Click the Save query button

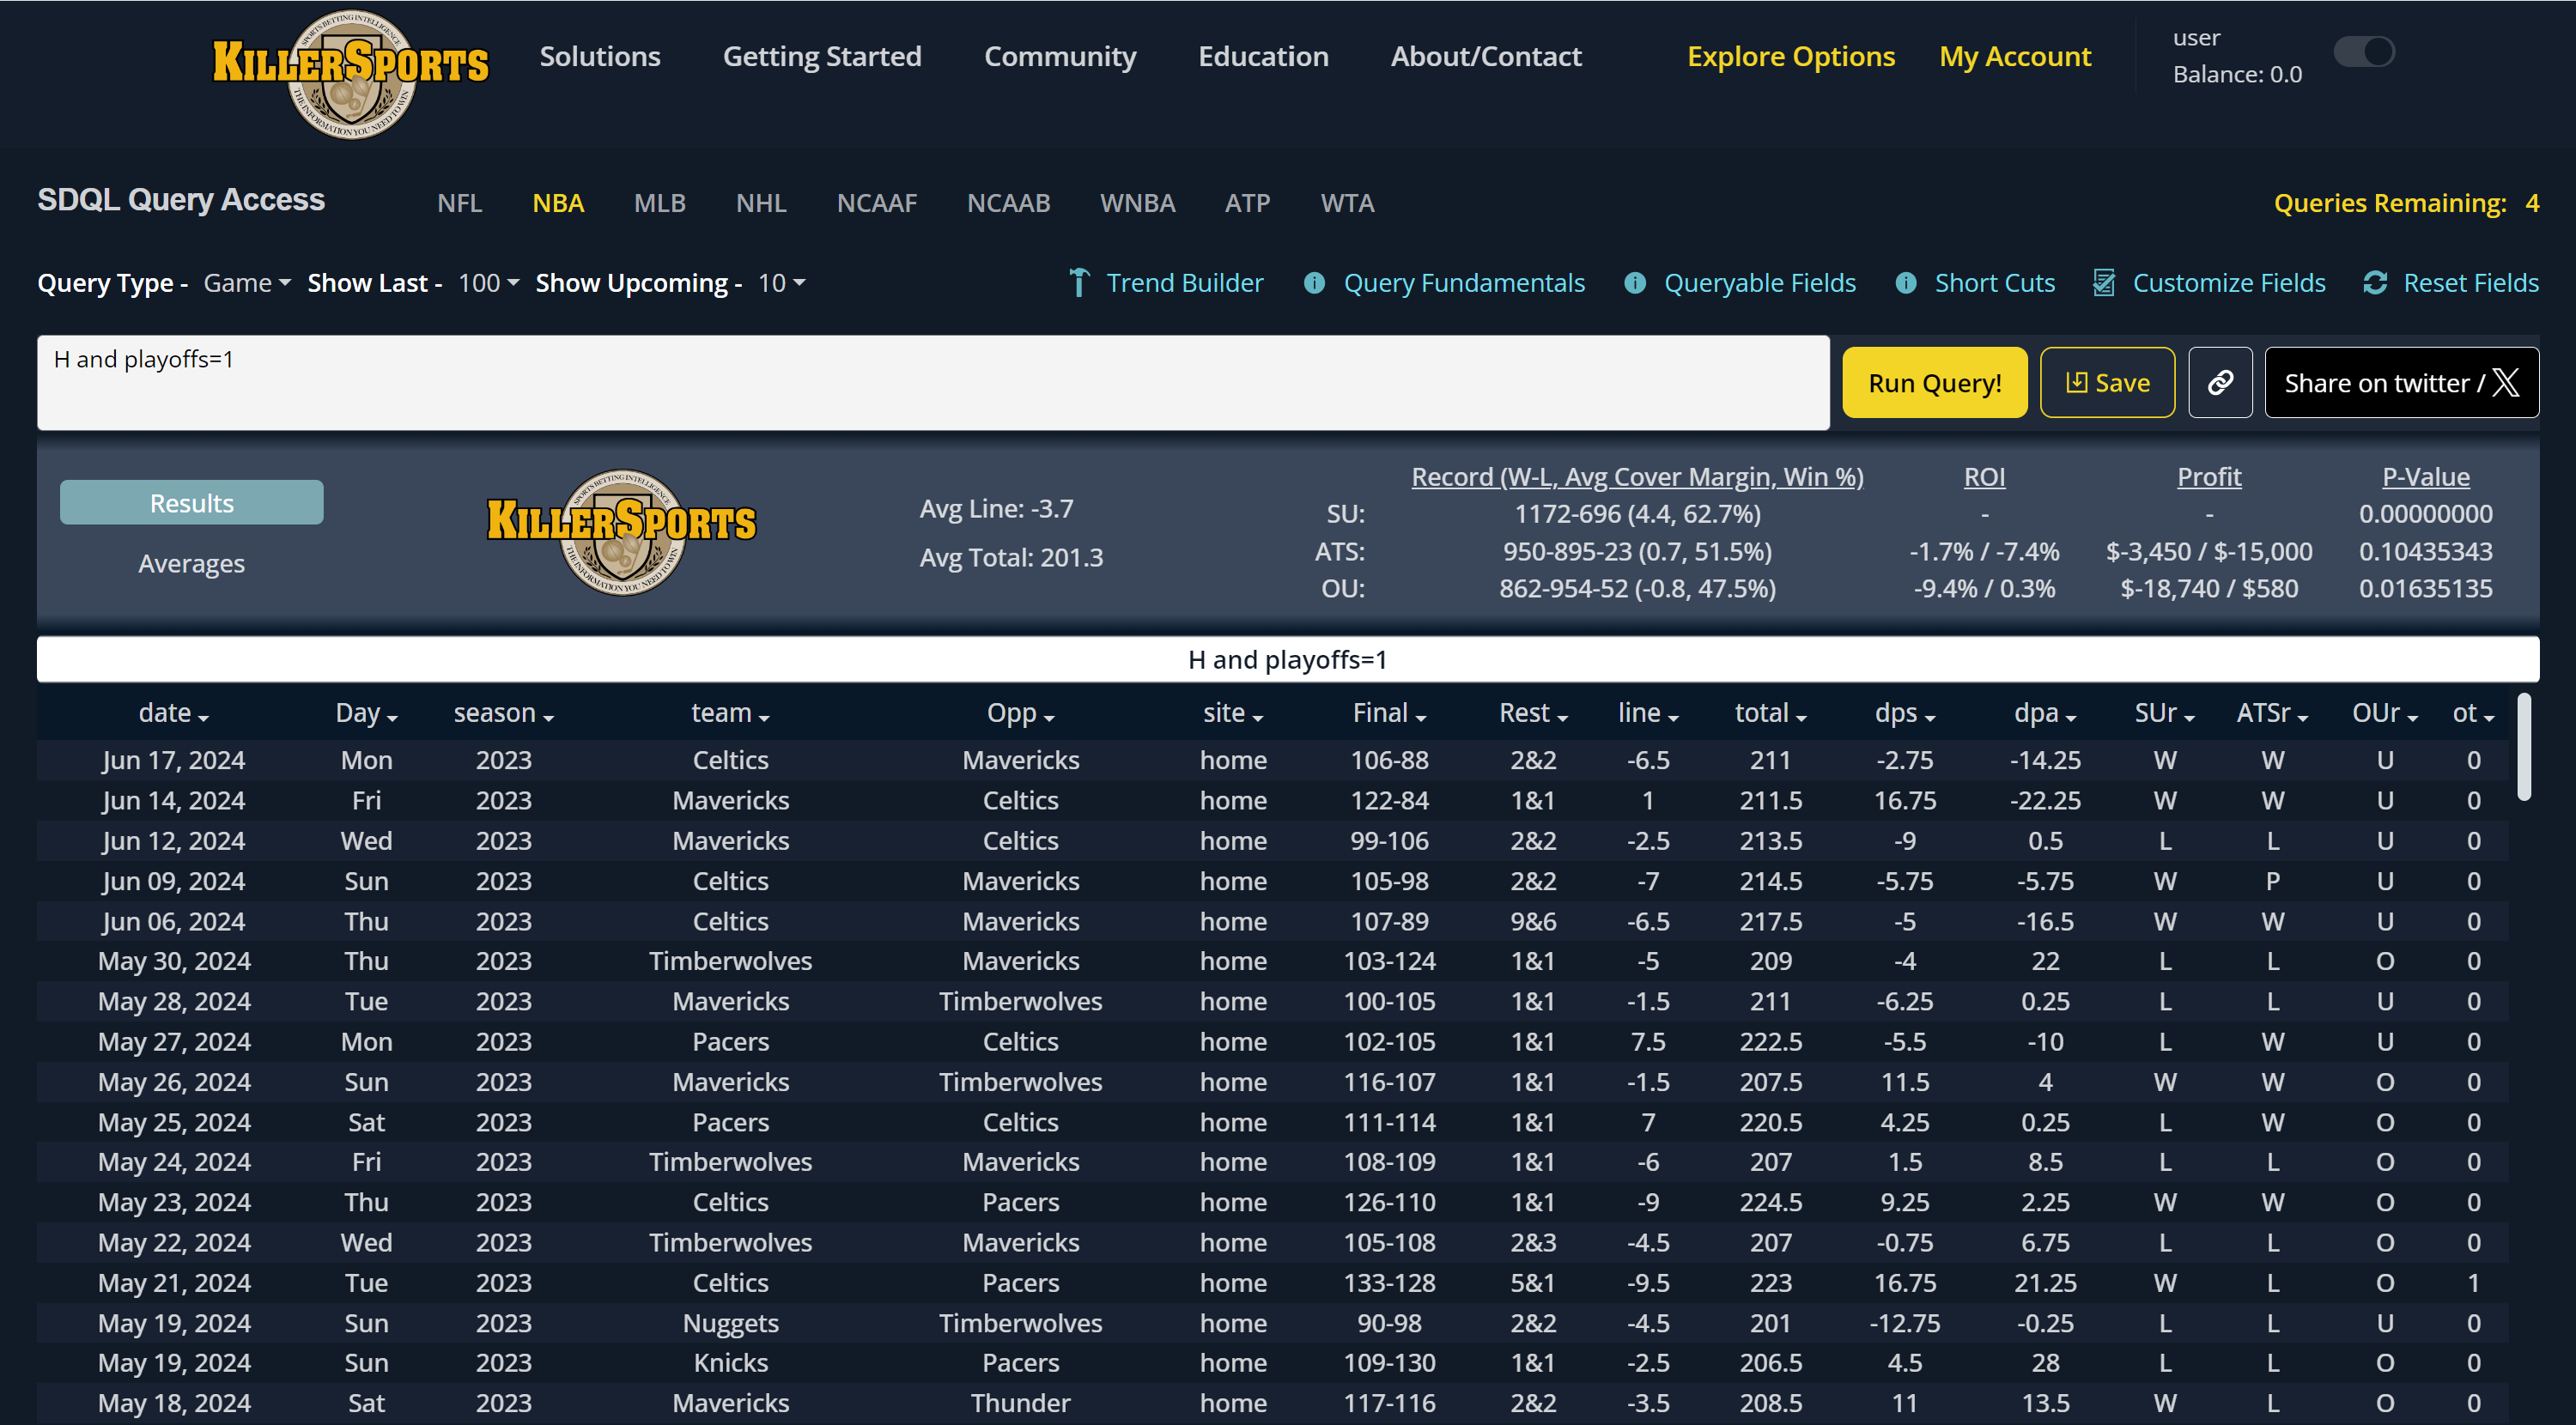tap(2107, 382)
